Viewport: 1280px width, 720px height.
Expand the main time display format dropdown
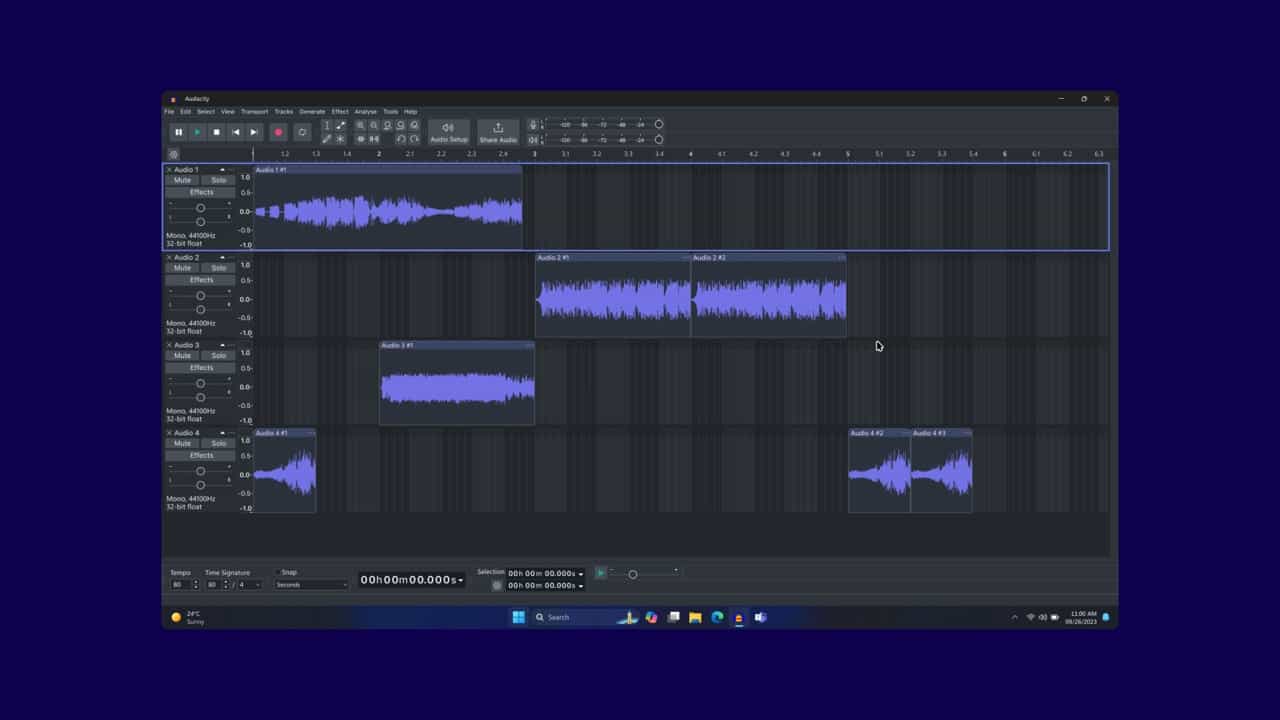click(461, 580)
